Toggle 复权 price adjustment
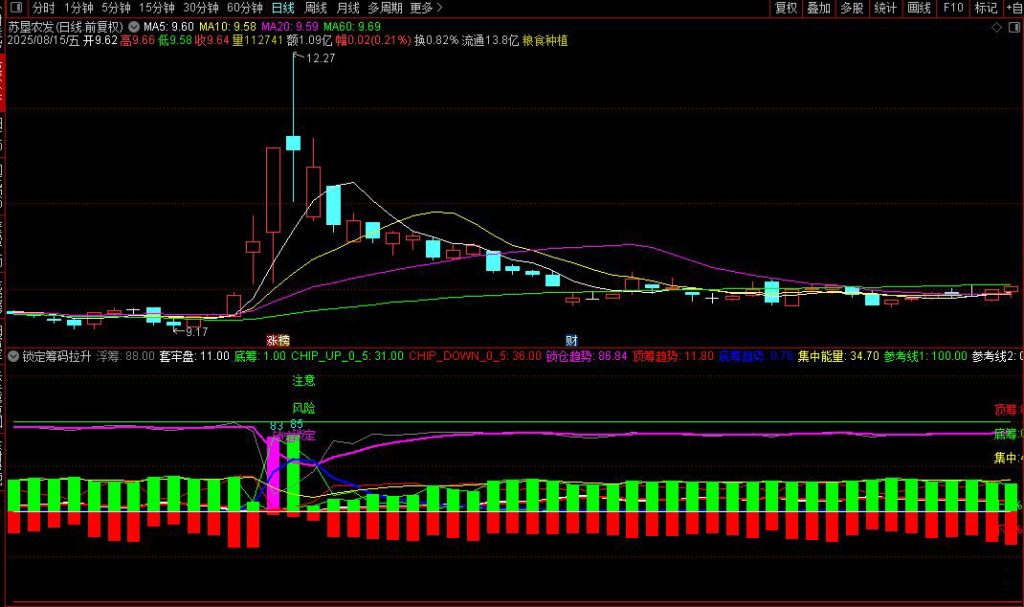The height and width of the screenshot is (607, 1024). (x=786, y=8)
